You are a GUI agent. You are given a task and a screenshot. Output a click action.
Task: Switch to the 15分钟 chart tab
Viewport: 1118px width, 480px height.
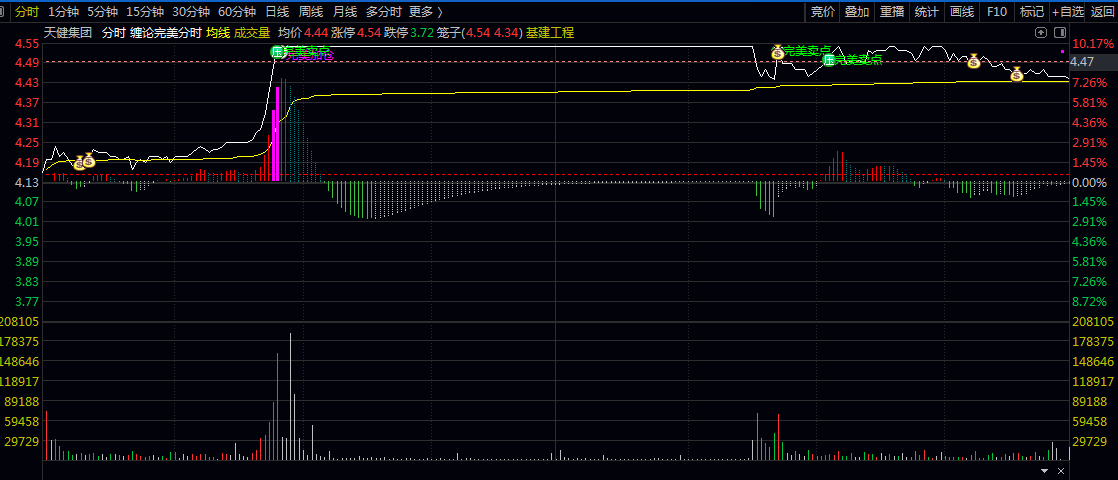pyautogui.click(x=145, y=11)
